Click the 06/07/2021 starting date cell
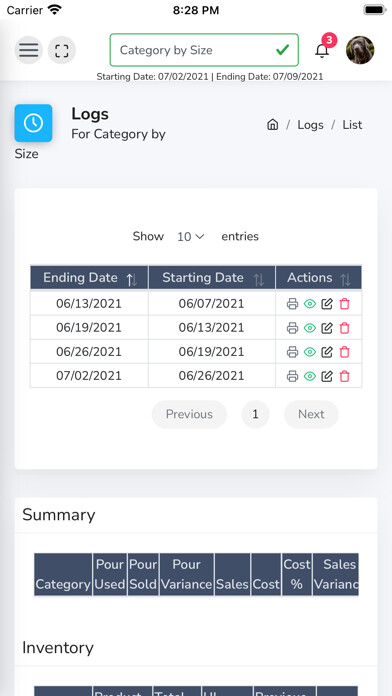This screenshot has height=696, width=392. [x=211, y=304]
